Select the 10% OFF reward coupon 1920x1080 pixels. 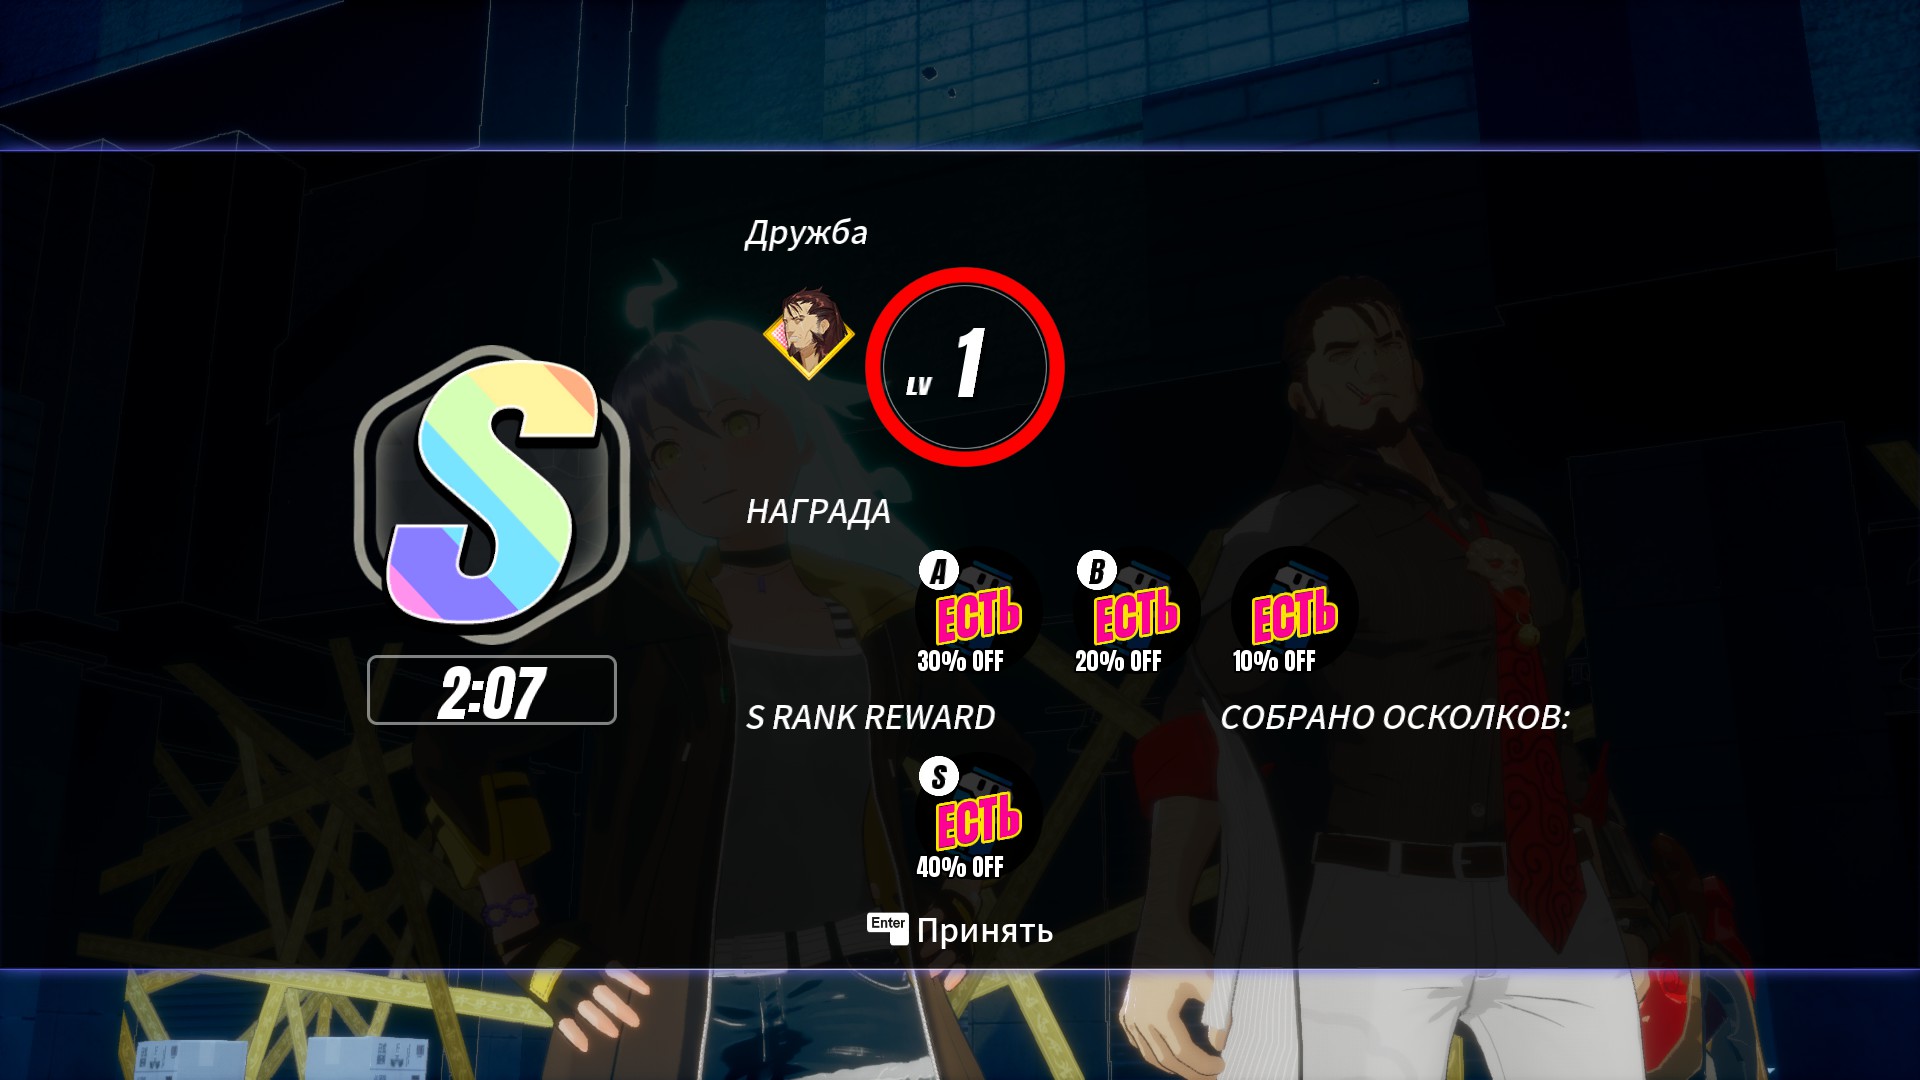[1289, 611]
